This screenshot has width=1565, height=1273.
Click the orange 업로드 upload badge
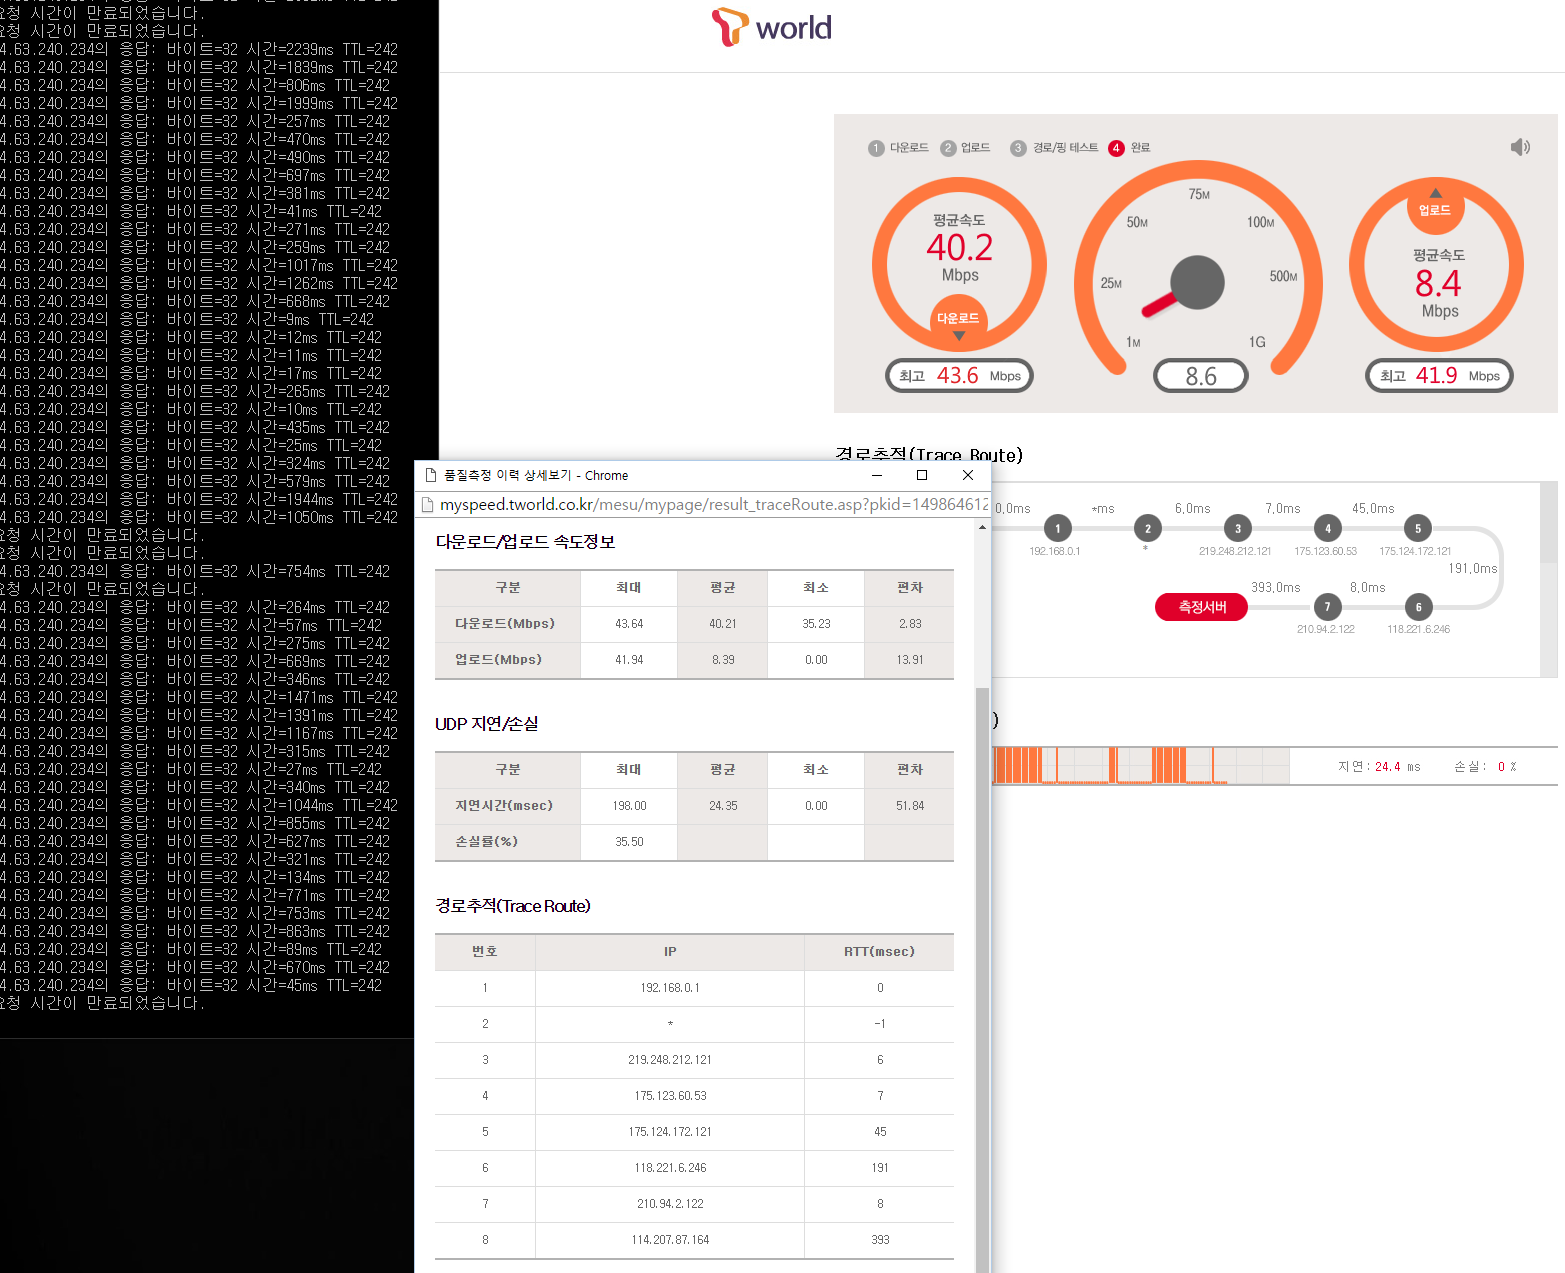pyautogui.click(x=1435, y=210)
